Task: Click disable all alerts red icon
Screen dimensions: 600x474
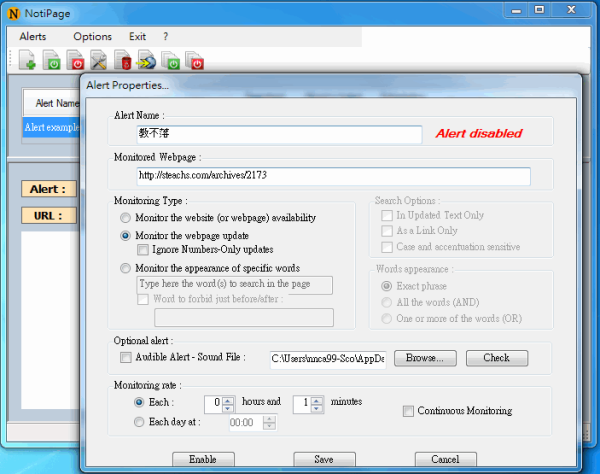Action: (x=194, y=60)
